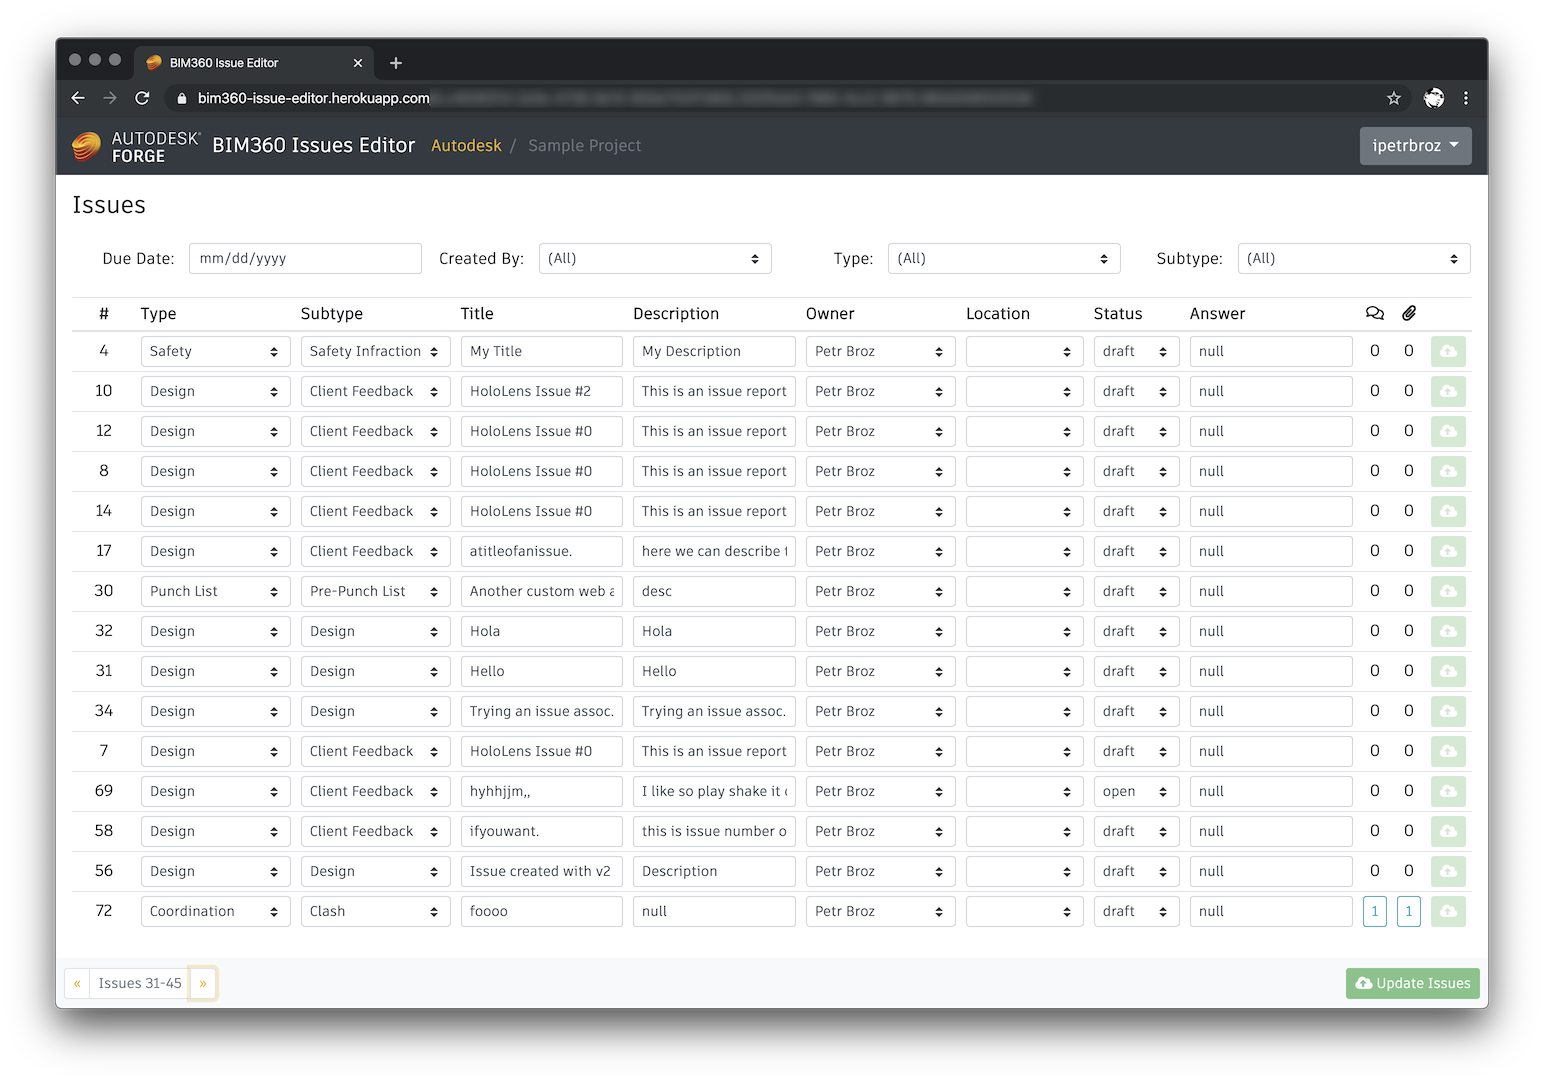
Task: Click the upload icon for issue 69
Action: [1448, 791]
